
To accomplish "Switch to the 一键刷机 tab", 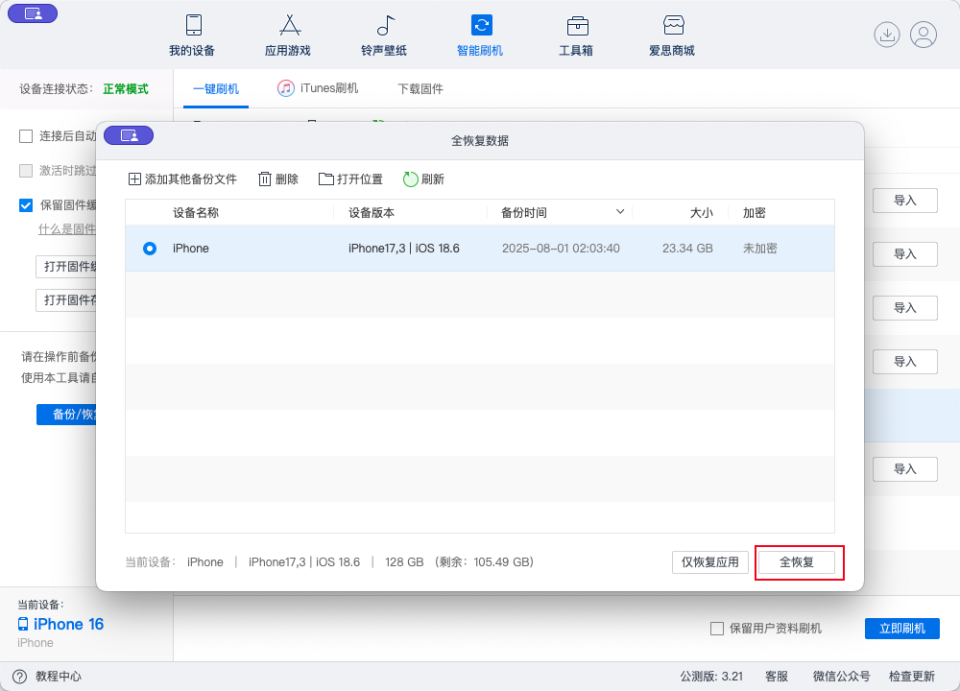I will tap(216, 89).
